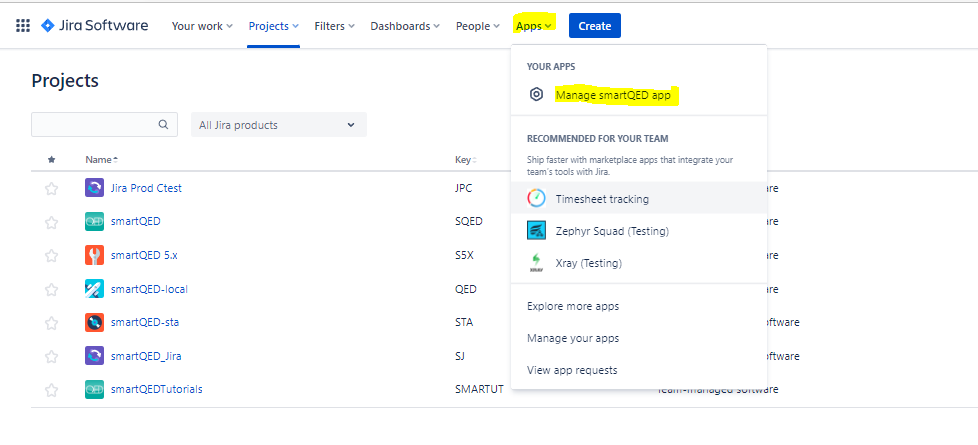The image size is (978, 445).
Task: Star the smartQED-local project
Action: [x=52, y=290]
